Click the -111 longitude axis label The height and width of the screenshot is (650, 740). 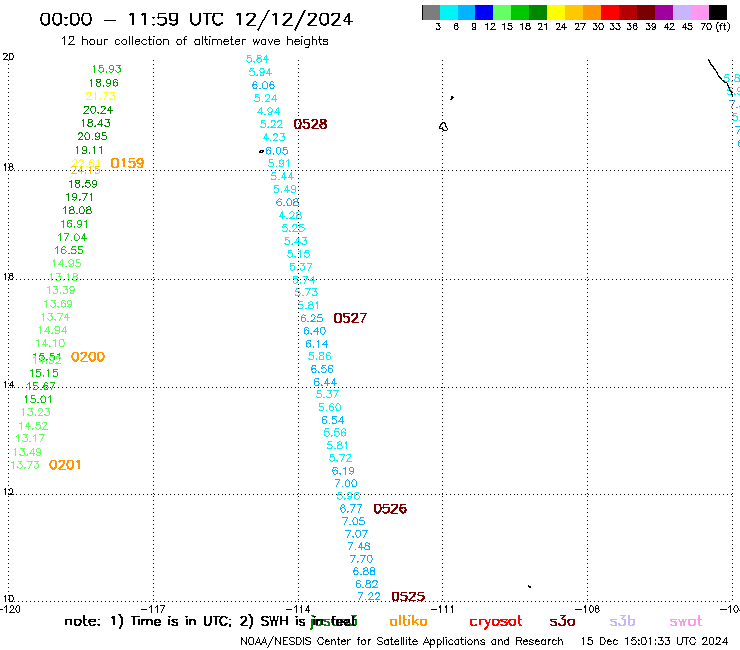pyautogui.click(x=442, y=609)
